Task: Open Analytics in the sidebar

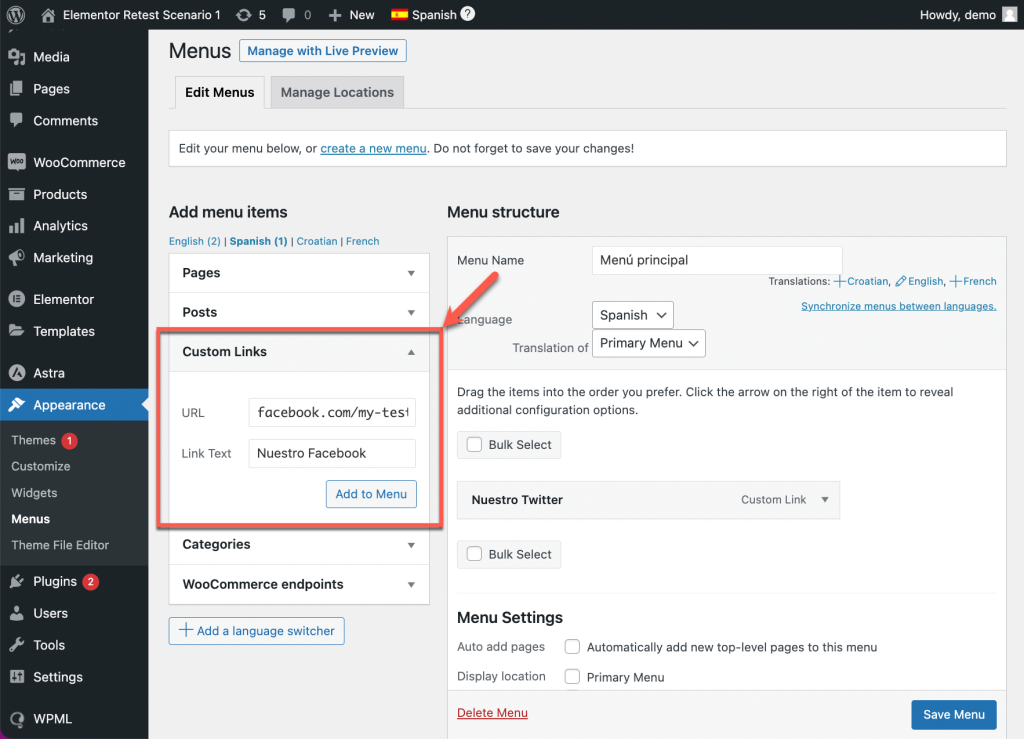Action: (60, 226)
